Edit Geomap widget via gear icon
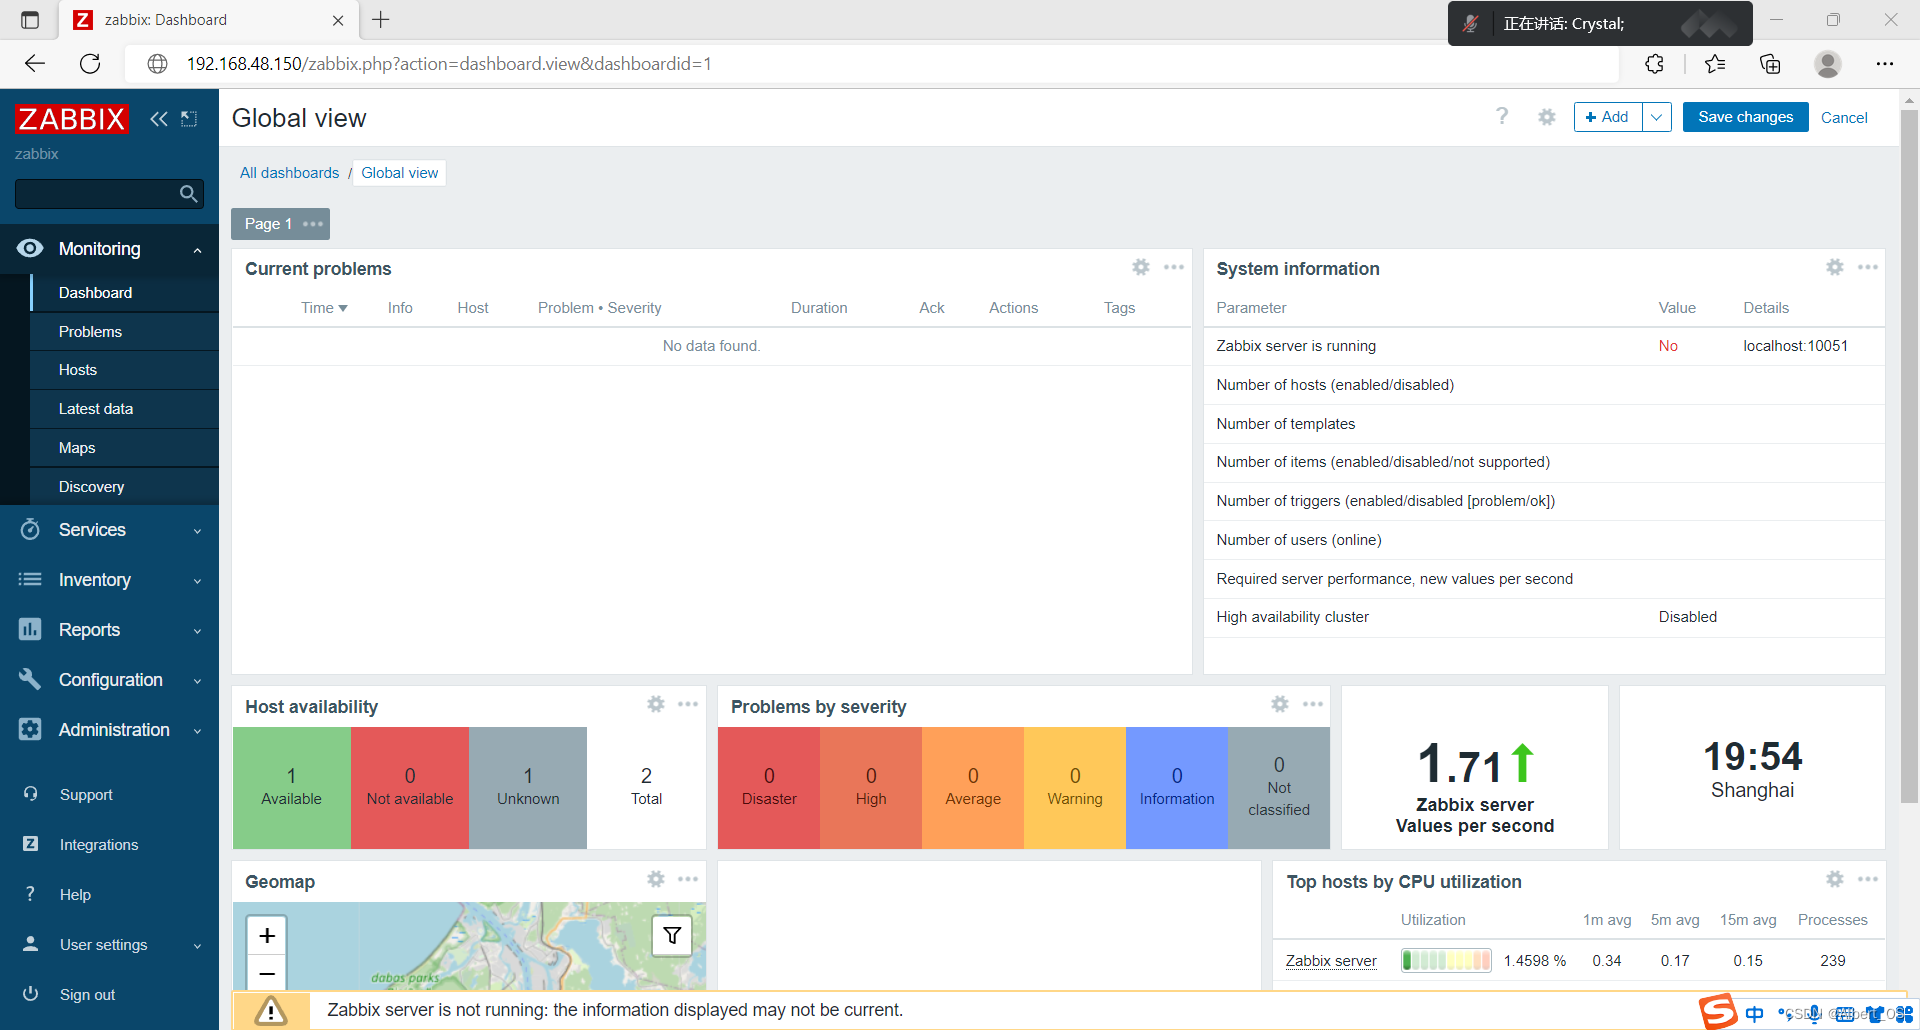Screen dimensions: 1920x1030 point(656,879)
